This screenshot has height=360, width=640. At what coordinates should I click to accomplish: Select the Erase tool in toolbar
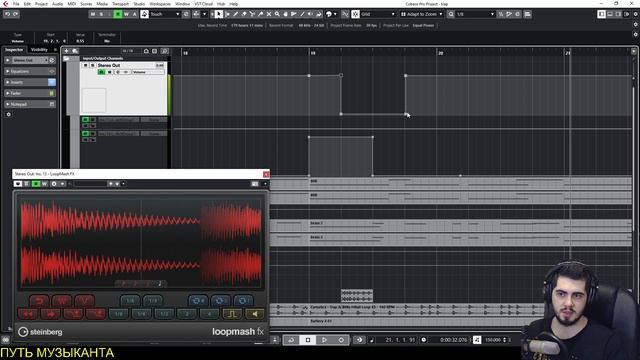tap(244, 14)
